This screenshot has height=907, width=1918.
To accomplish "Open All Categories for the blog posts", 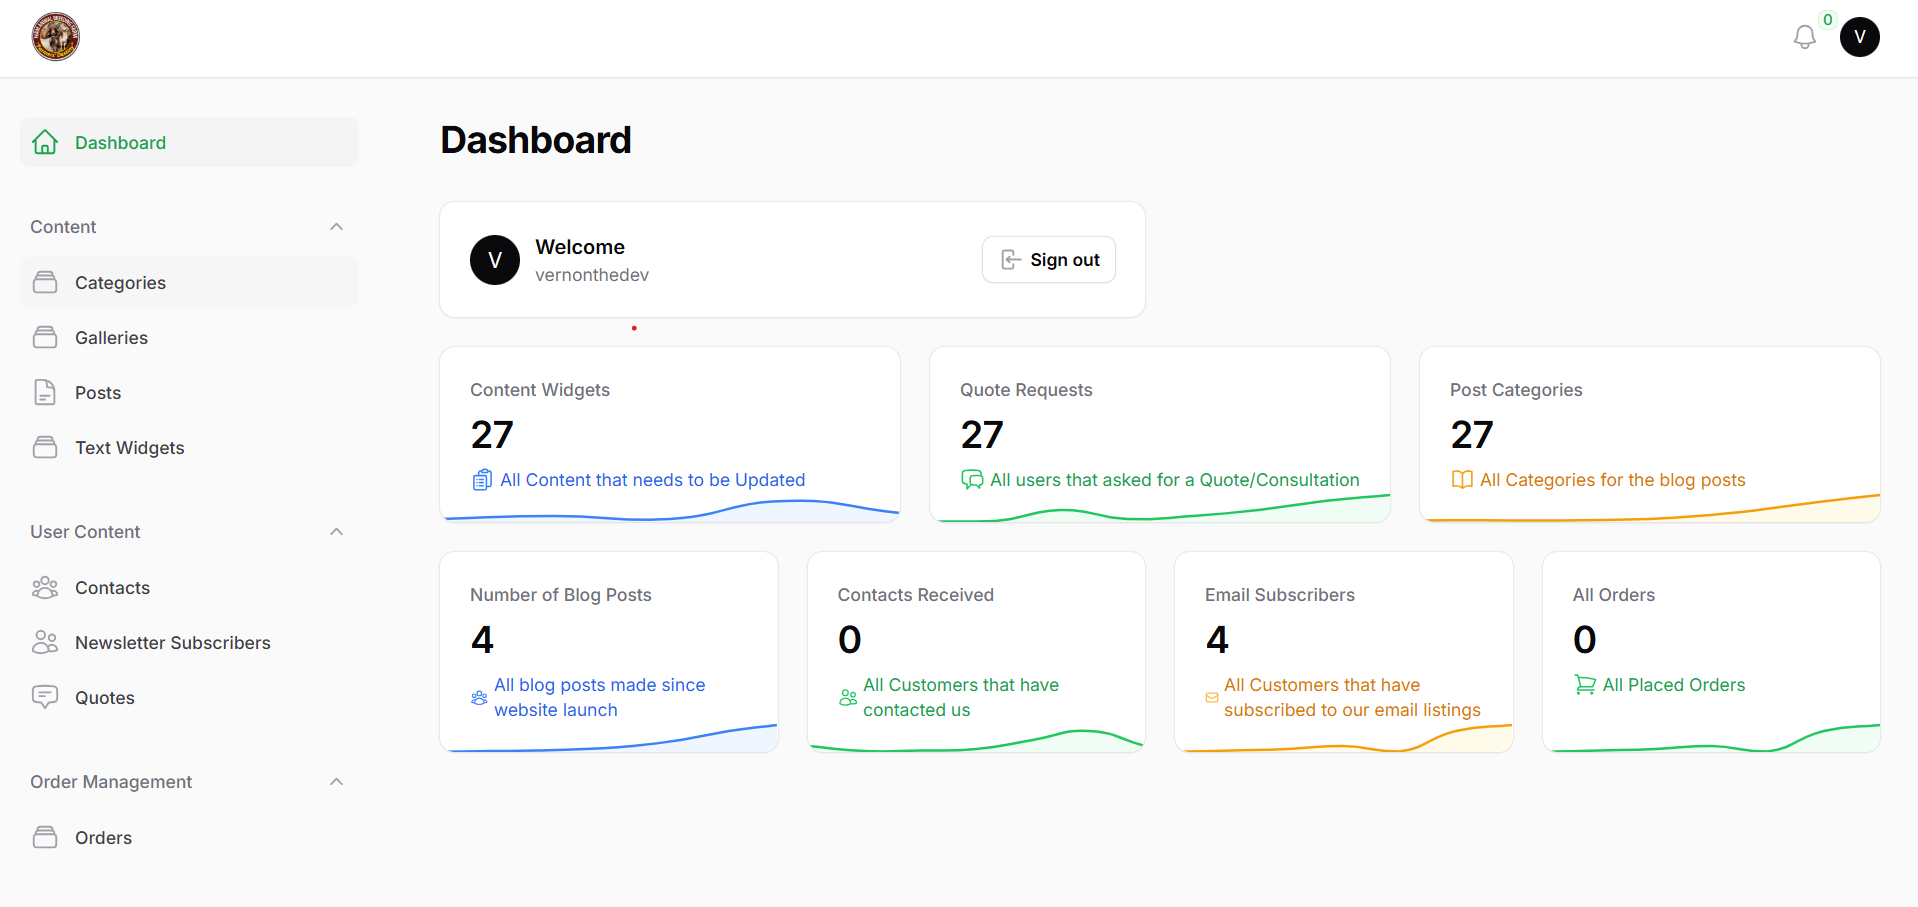I will [x=1612, y=480].
